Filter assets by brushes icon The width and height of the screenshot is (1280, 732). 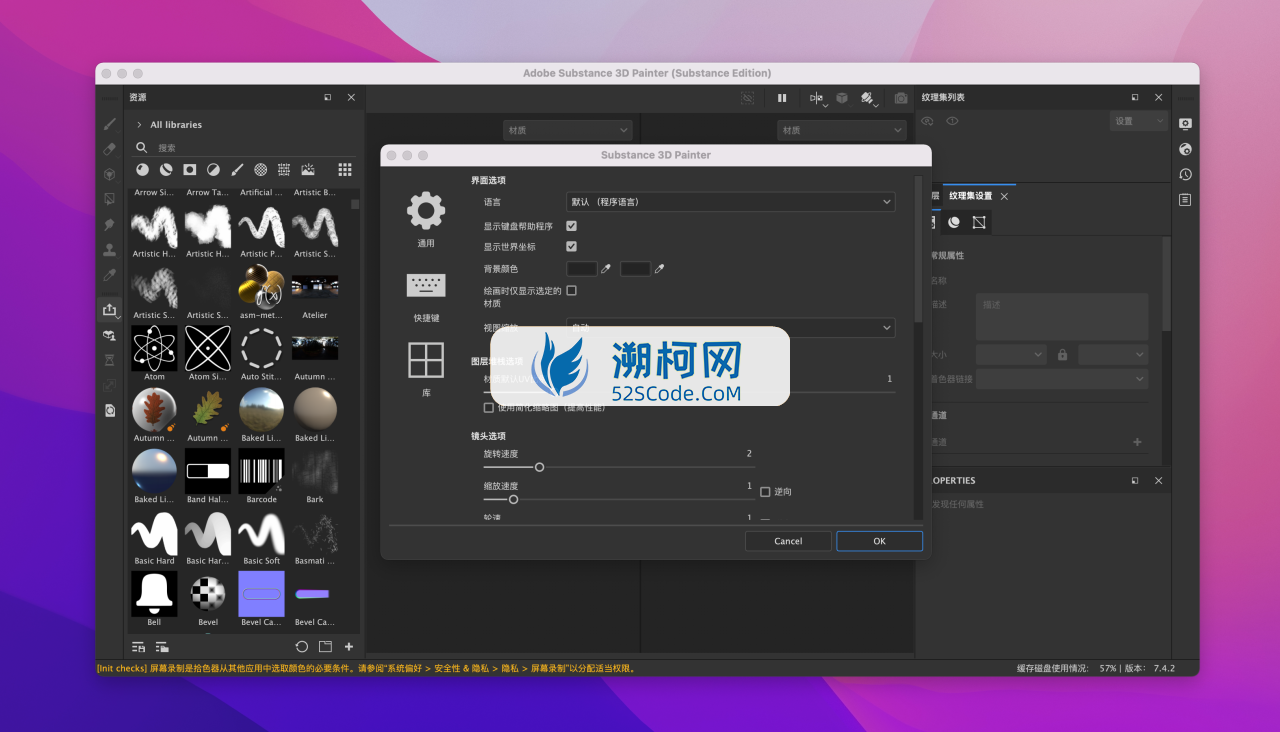pyautogui.click(x=237, y=170)
